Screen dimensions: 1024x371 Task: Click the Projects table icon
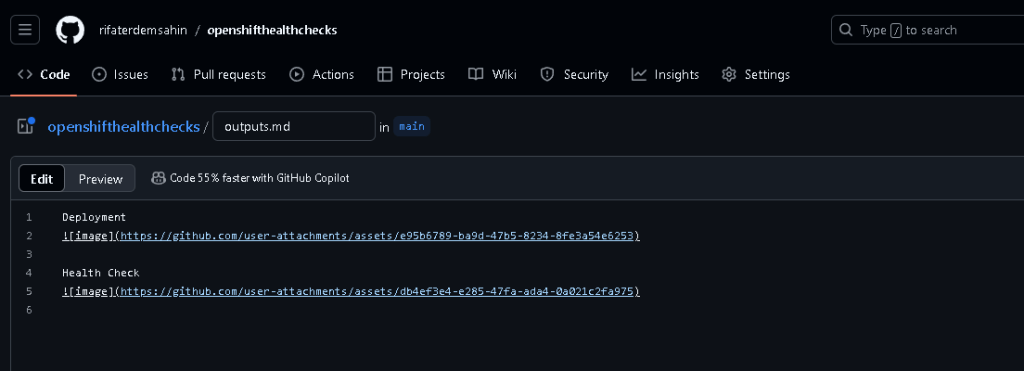385,74
